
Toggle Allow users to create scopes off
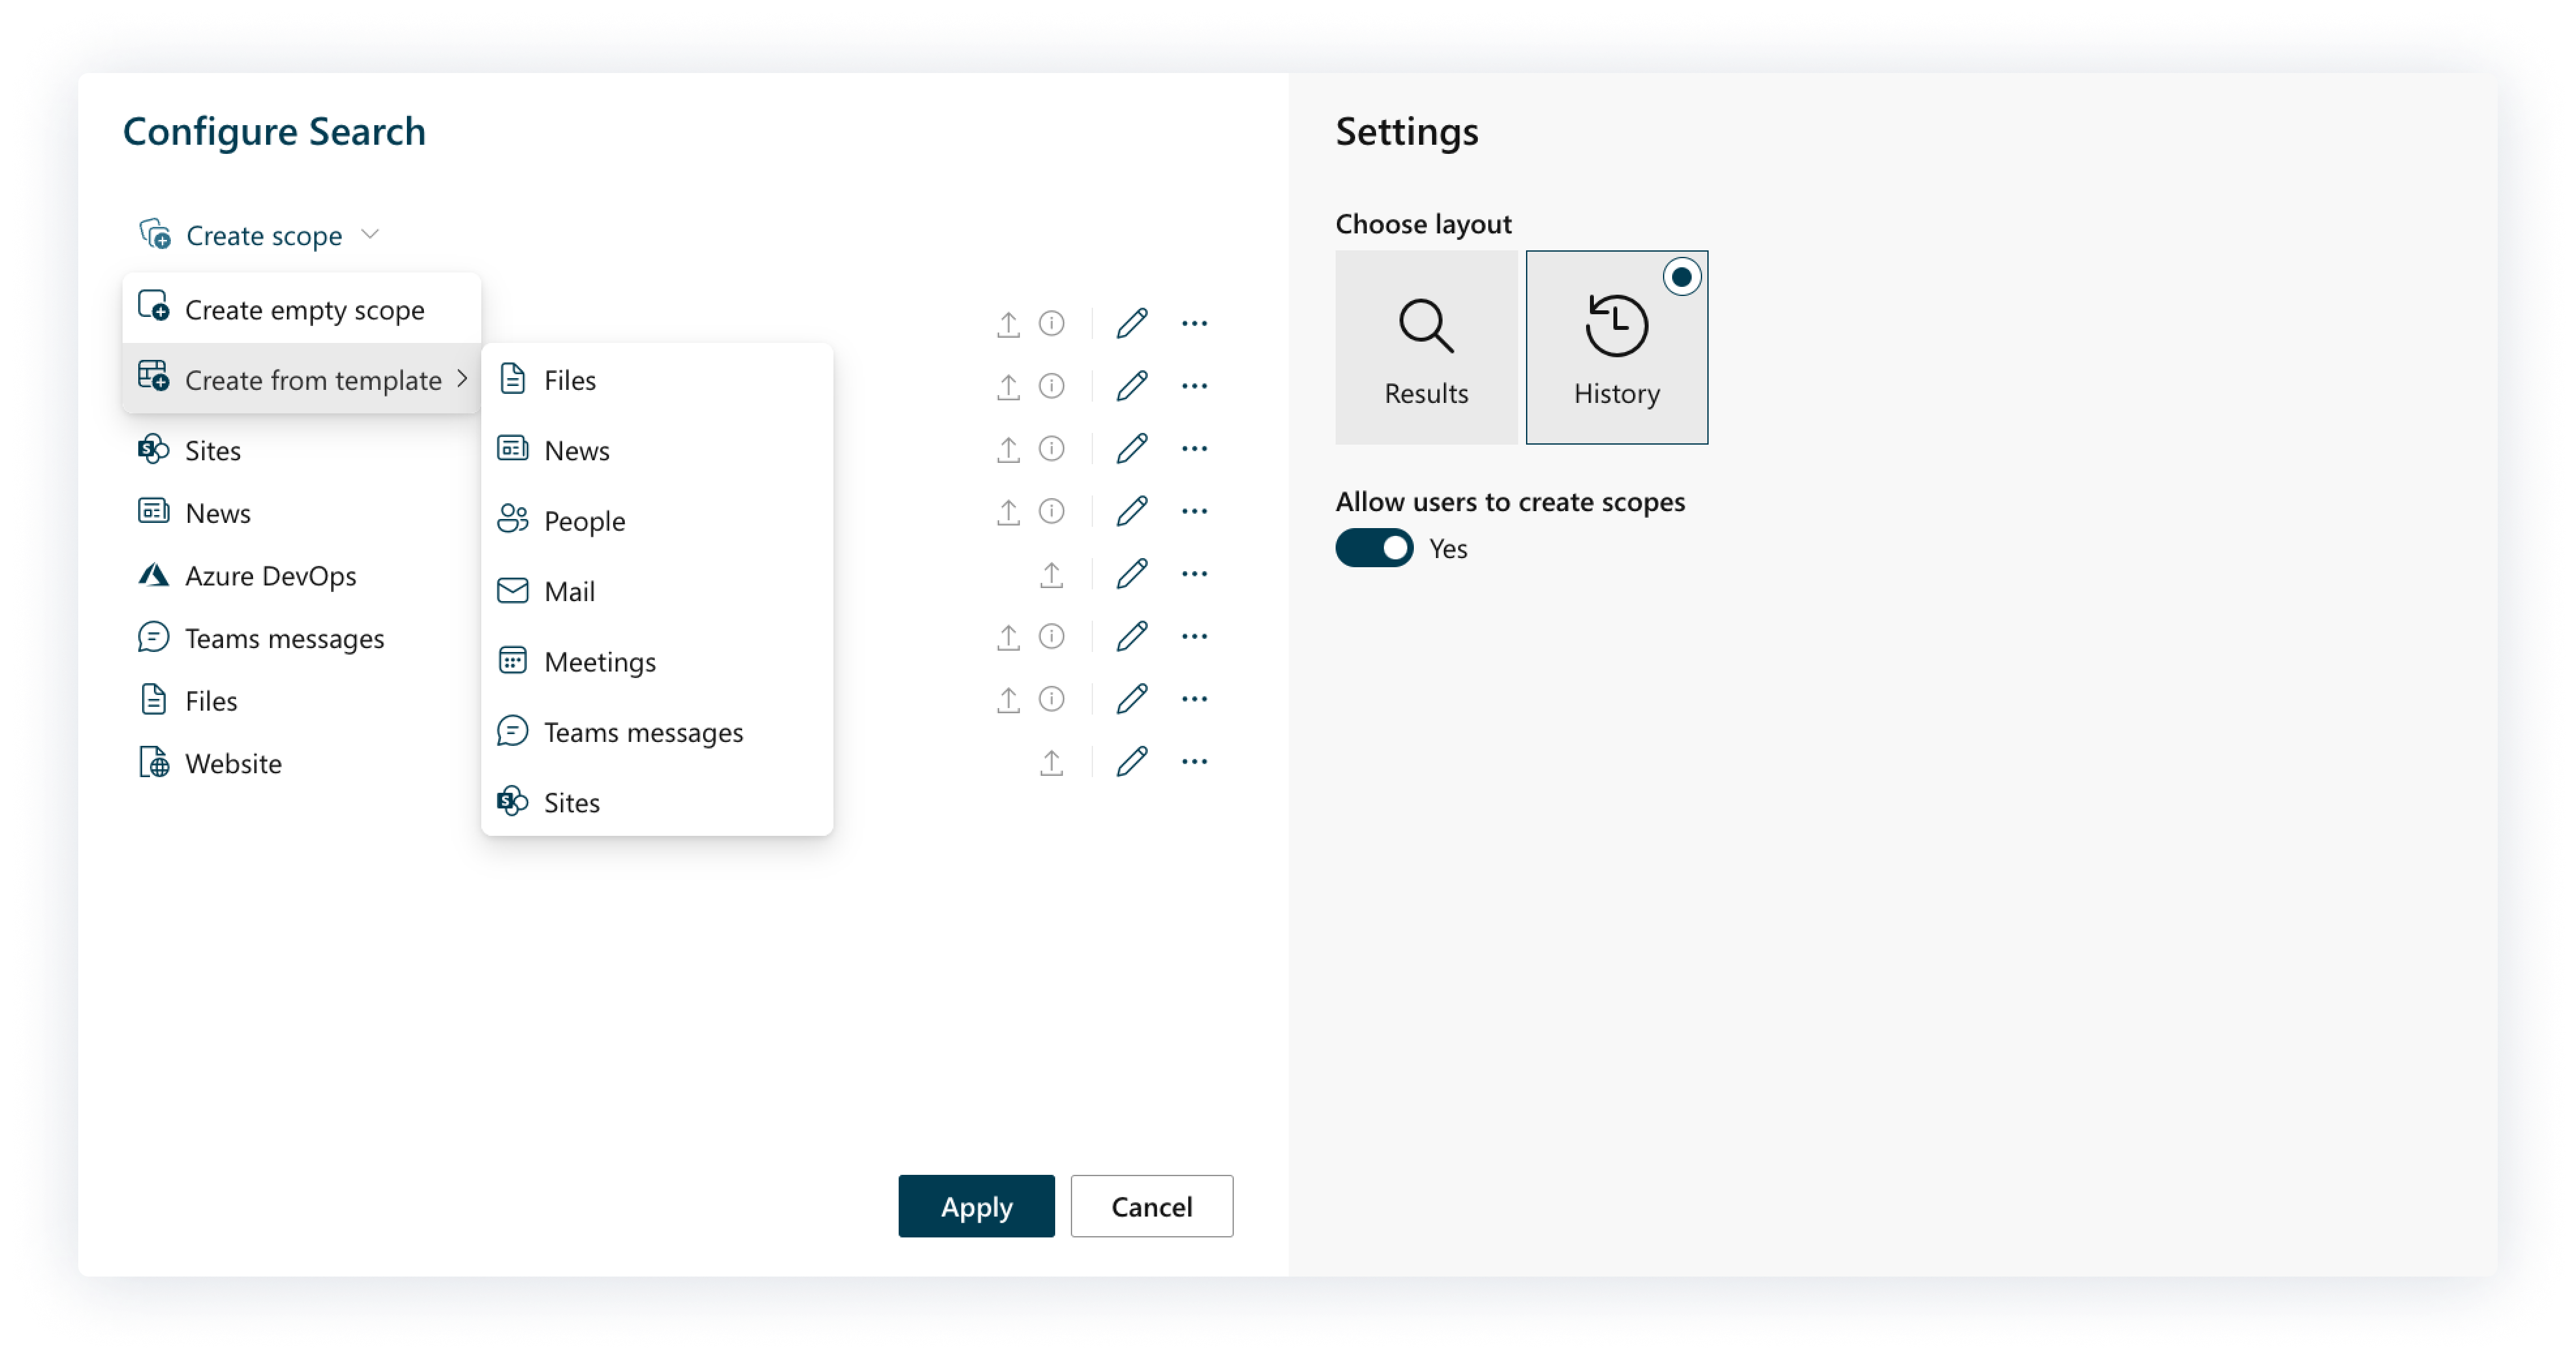pyautogui.click(x=1374, y=548)
